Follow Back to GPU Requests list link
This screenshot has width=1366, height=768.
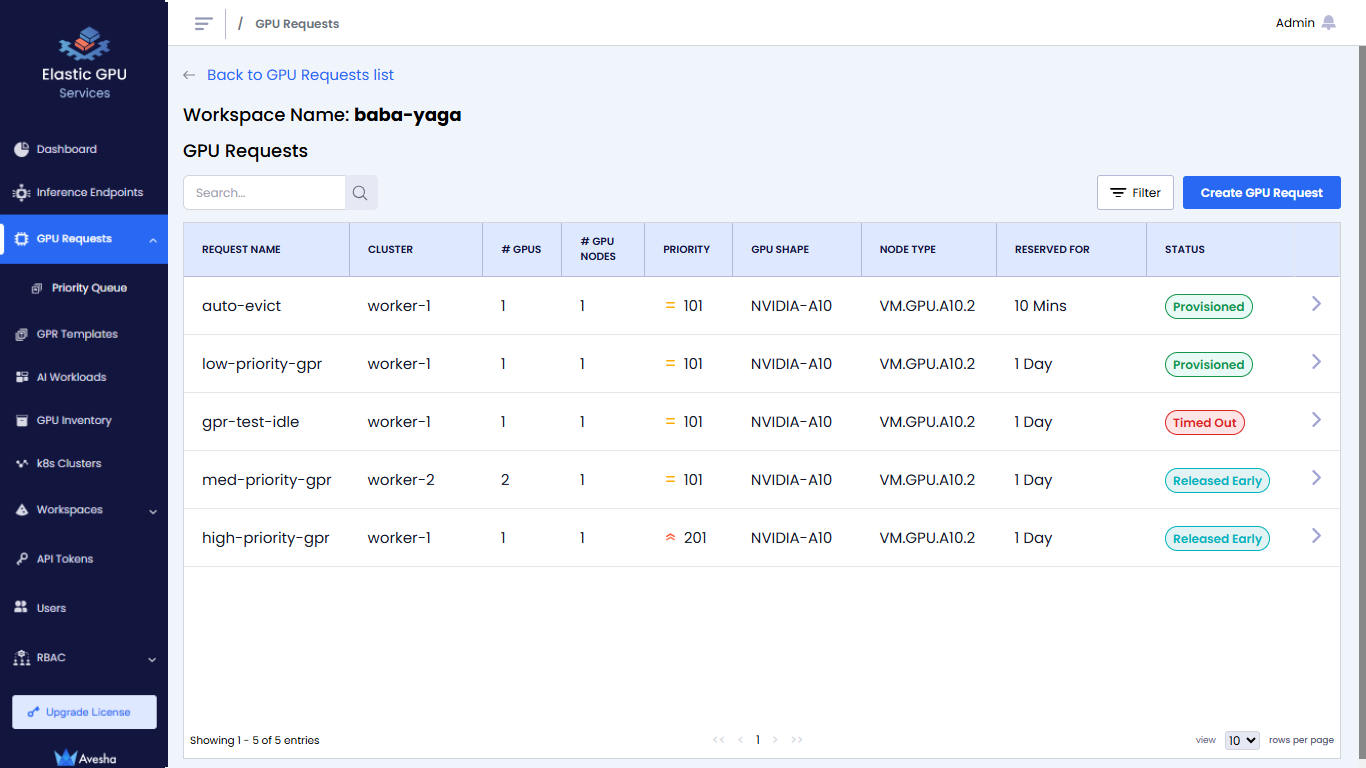pyautogui.click(x=300, y=75)
